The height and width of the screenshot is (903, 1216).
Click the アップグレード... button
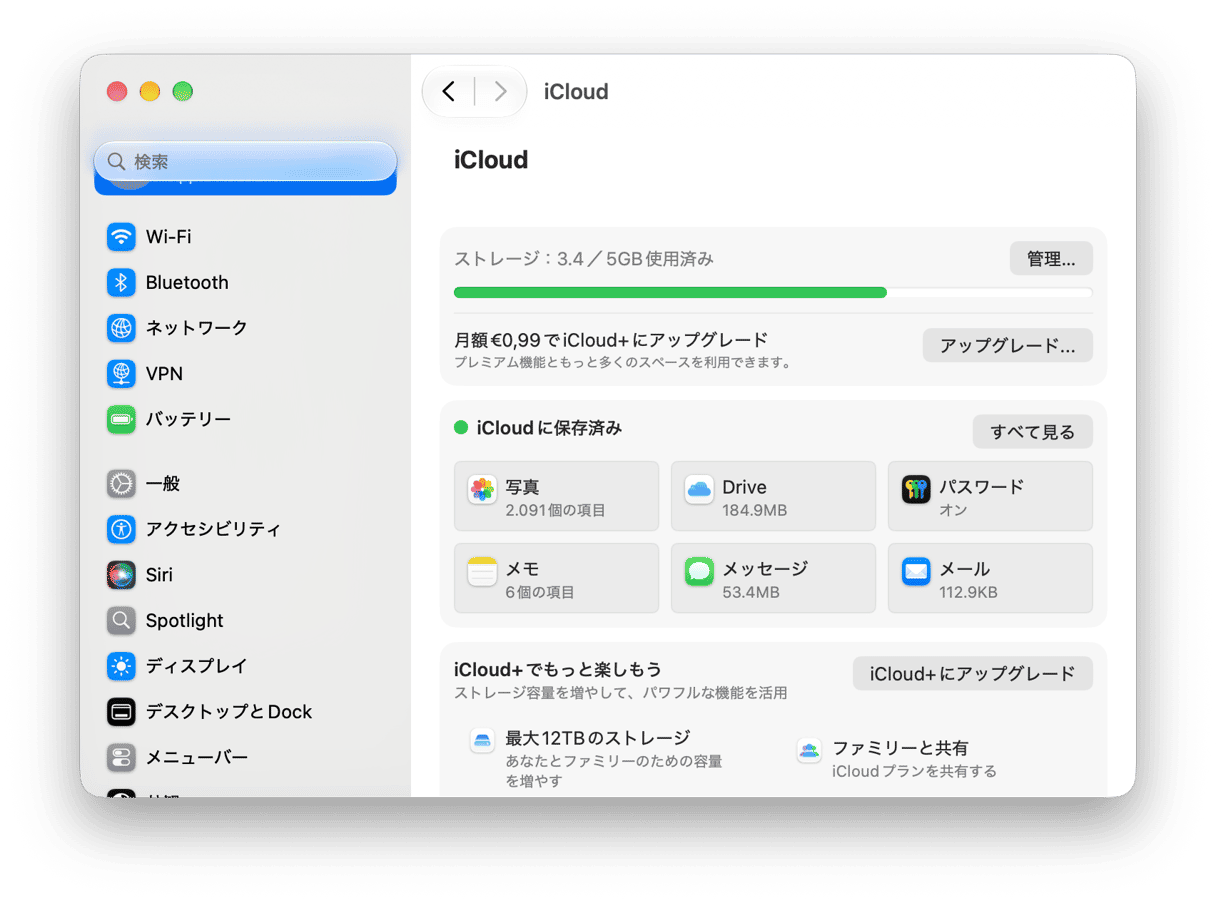[x=1008, y=346]
